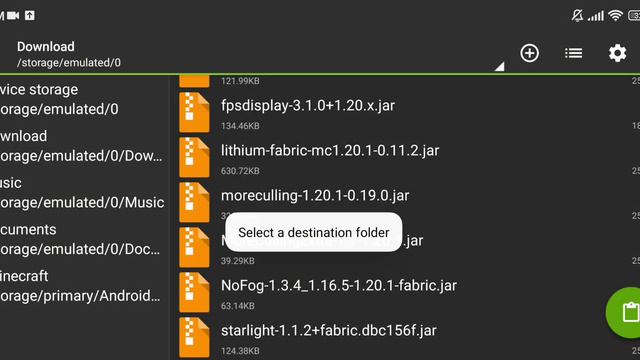Open the list view options icon
Viewport: 640px width, 360px height.
point(573,53)
